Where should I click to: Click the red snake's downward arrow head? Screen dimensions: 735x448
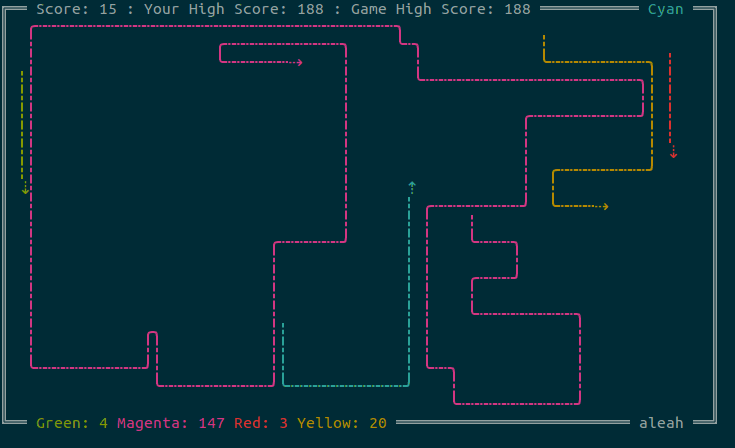(674, 154)
